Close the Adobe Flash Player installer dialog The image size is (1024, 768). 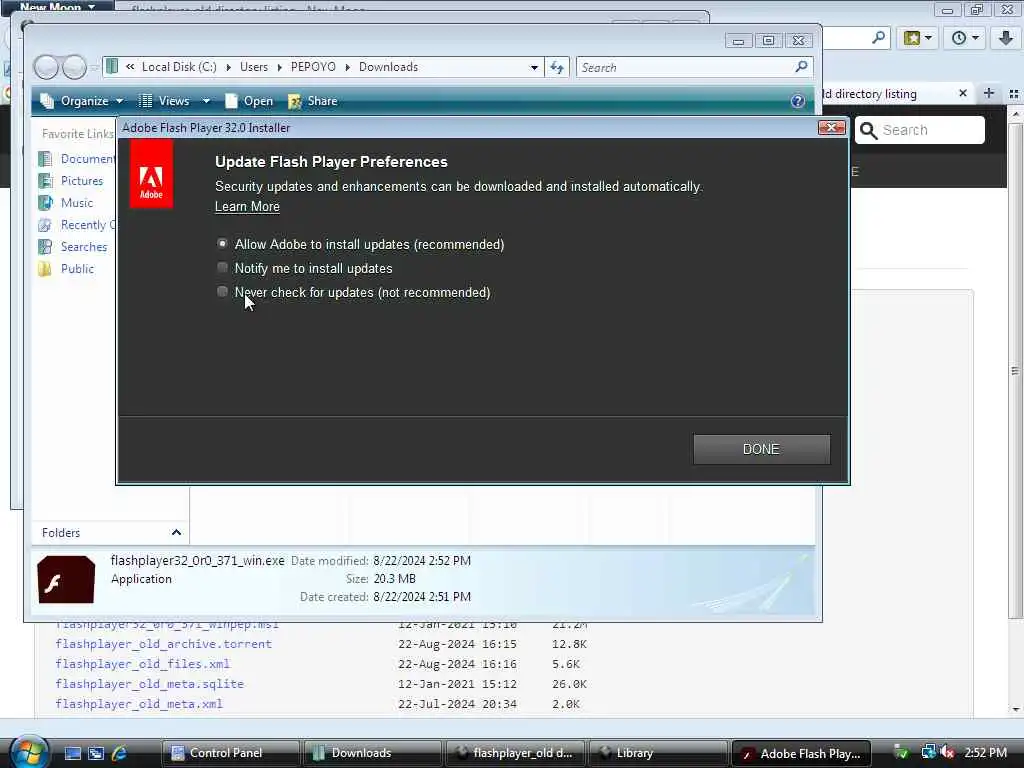coord(831,127)
